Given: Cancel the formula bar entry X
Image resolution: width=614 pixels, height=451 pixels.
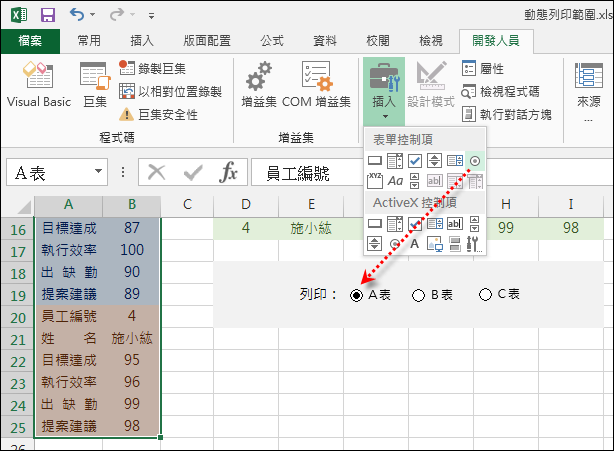Looking at the screenshot, I should pyautogui.click(x=157, y=172).
